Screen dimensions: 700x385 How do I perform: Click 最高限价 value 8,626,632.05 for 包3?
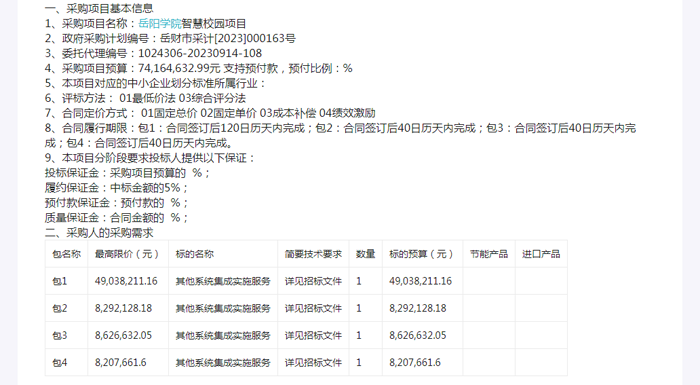[123, 335]
